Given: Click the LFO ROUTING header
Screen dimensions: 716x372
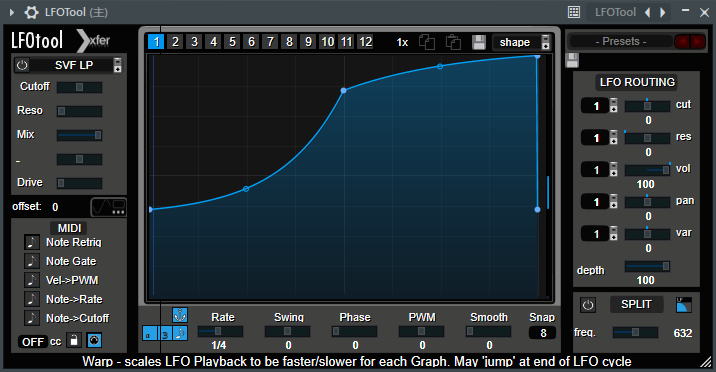Looking at the screenshot, I should coord(637,82).
